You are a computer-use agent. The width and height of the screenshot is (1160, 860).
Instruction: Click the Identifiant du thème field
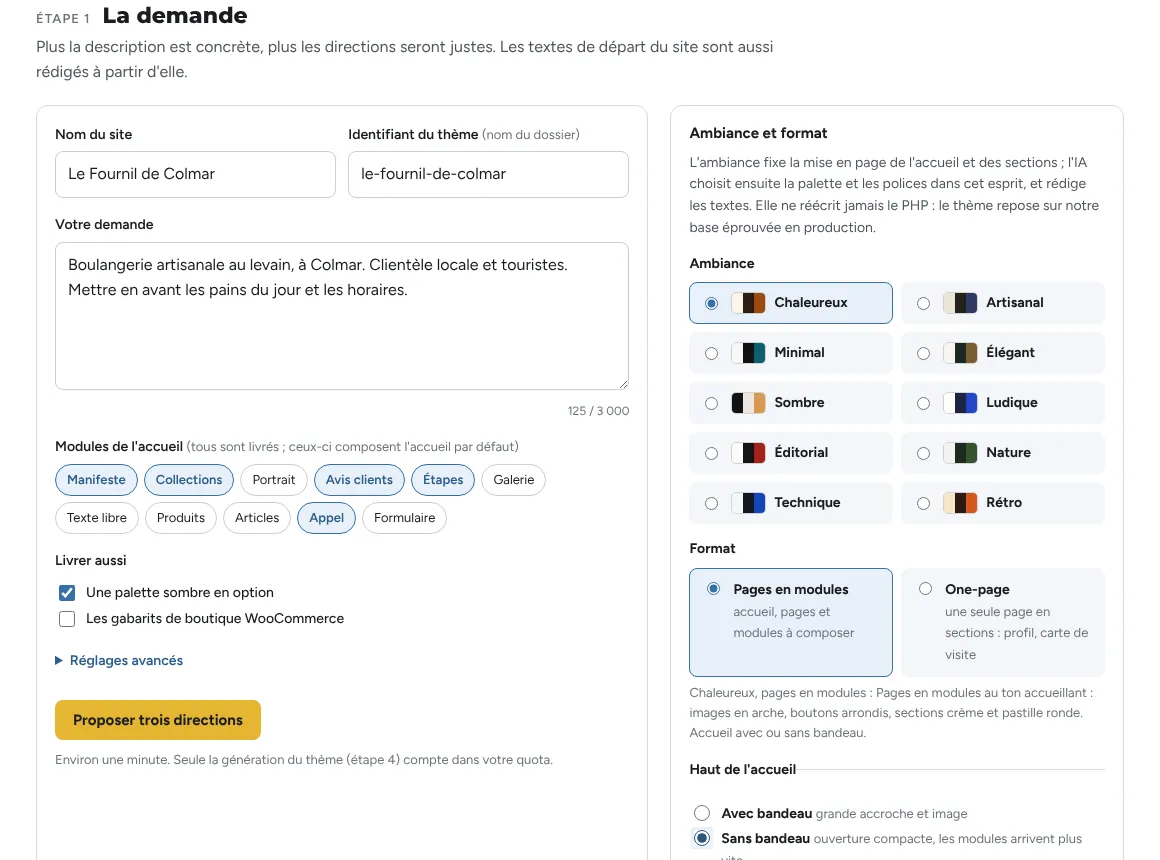[x=488, y=175]
